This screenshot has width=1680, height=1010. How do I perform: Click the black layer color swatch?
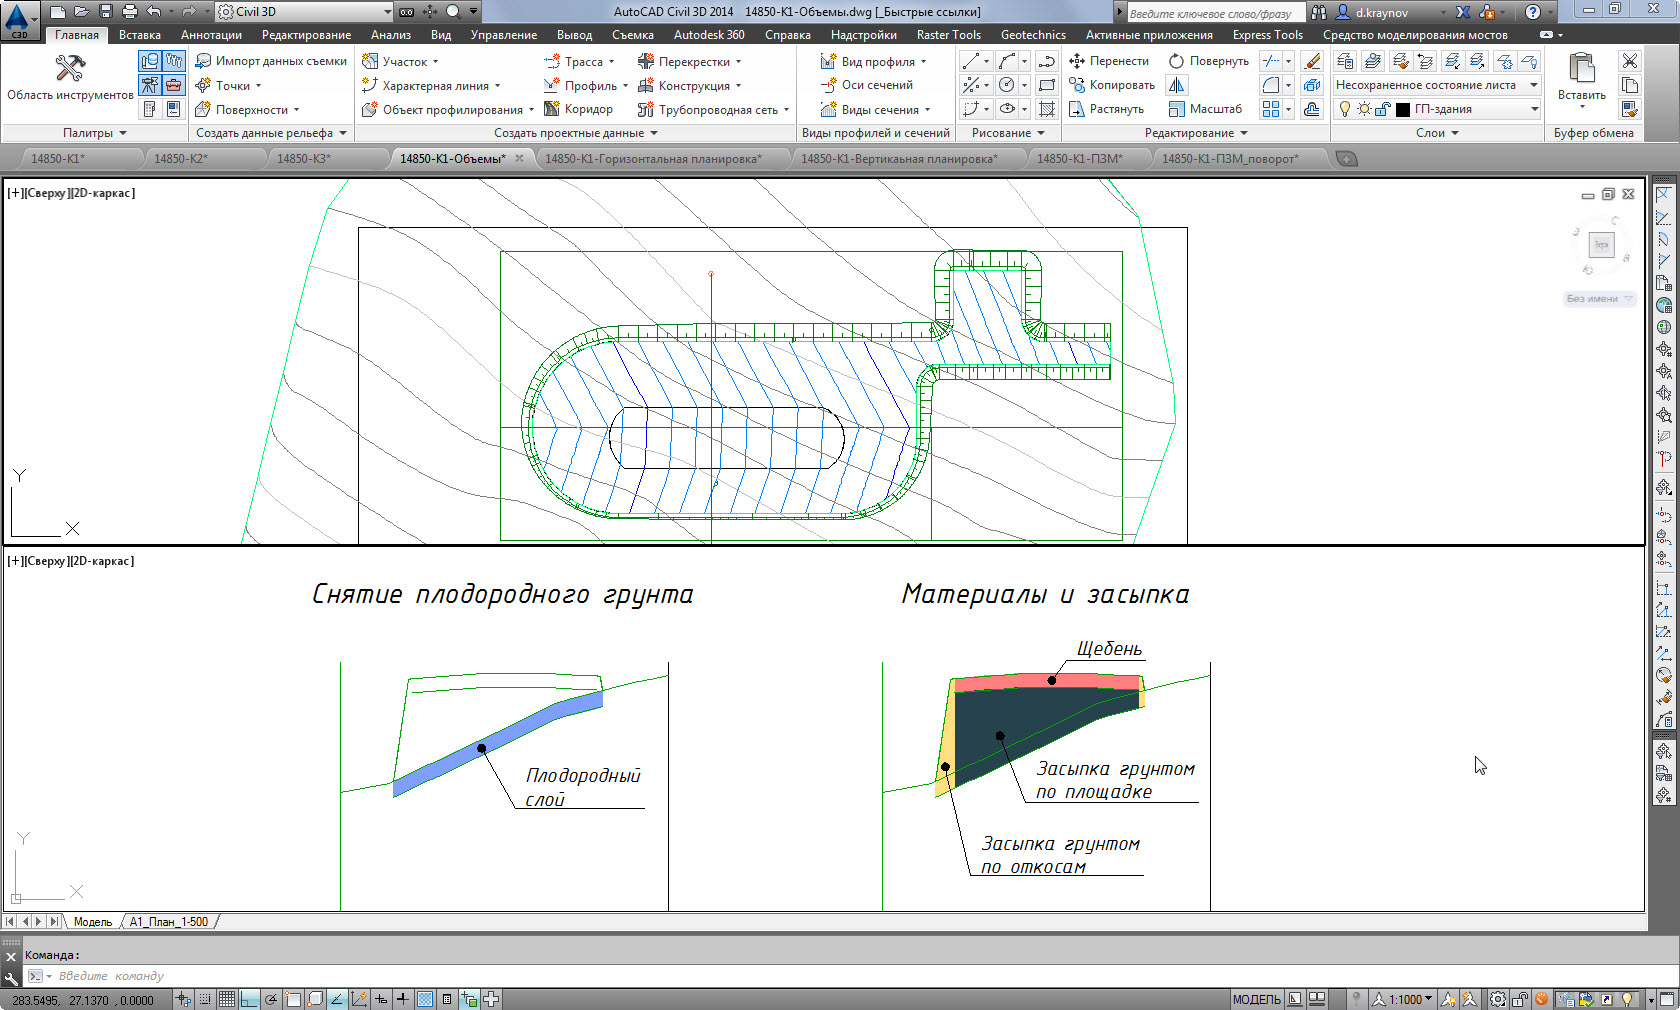coord(1402,109)
